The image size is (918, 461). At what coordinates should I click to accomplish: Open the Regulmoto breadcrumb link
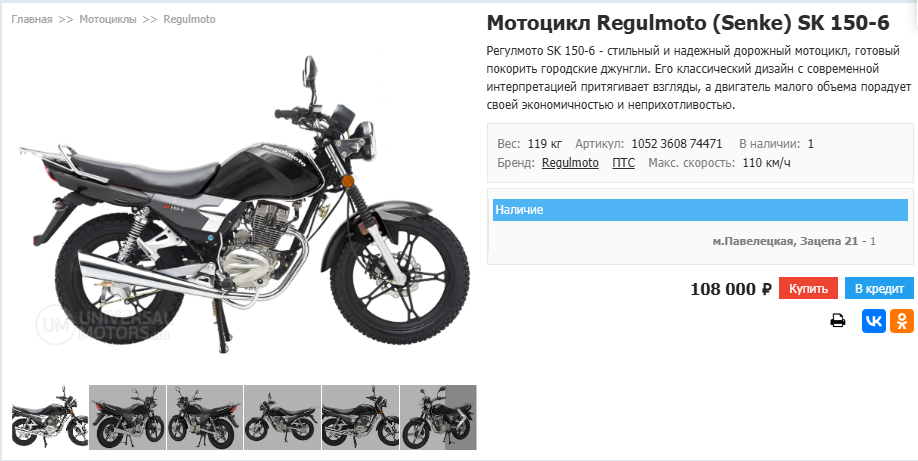point(189,19)
